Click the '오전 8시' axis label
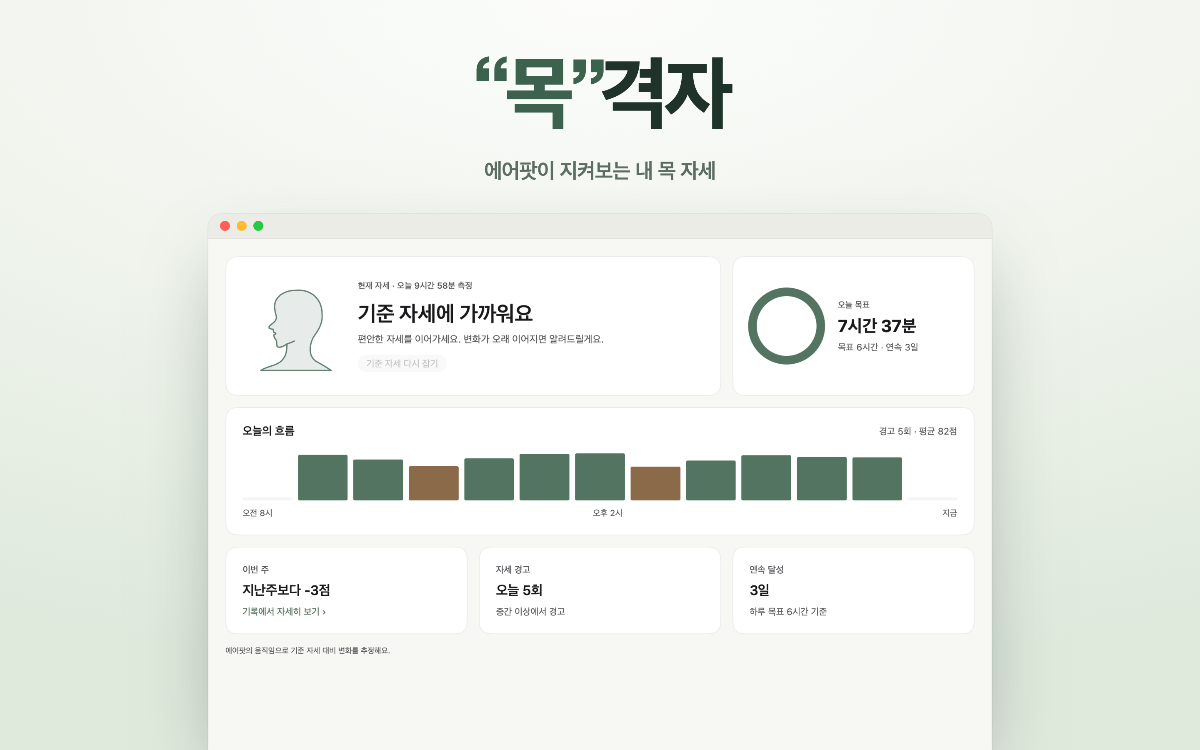 [x=257, y=513]
